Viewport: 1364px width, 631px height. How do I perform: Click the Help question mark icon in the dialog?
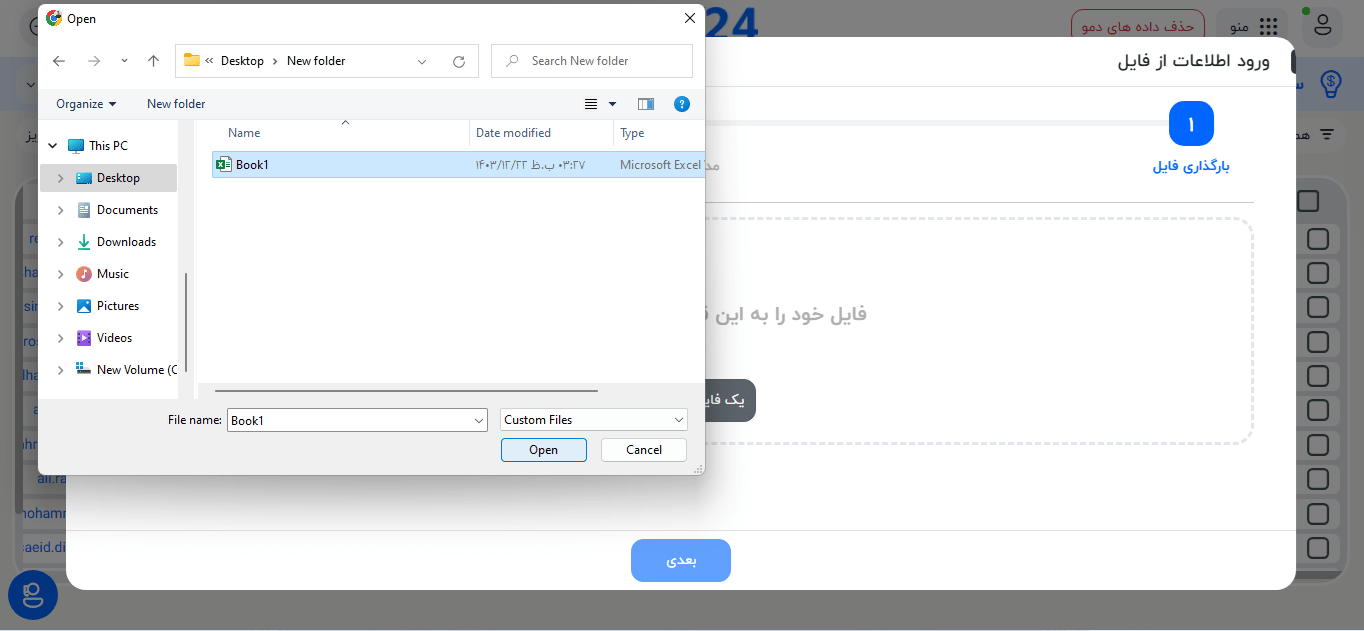click(x=682, y=103)
